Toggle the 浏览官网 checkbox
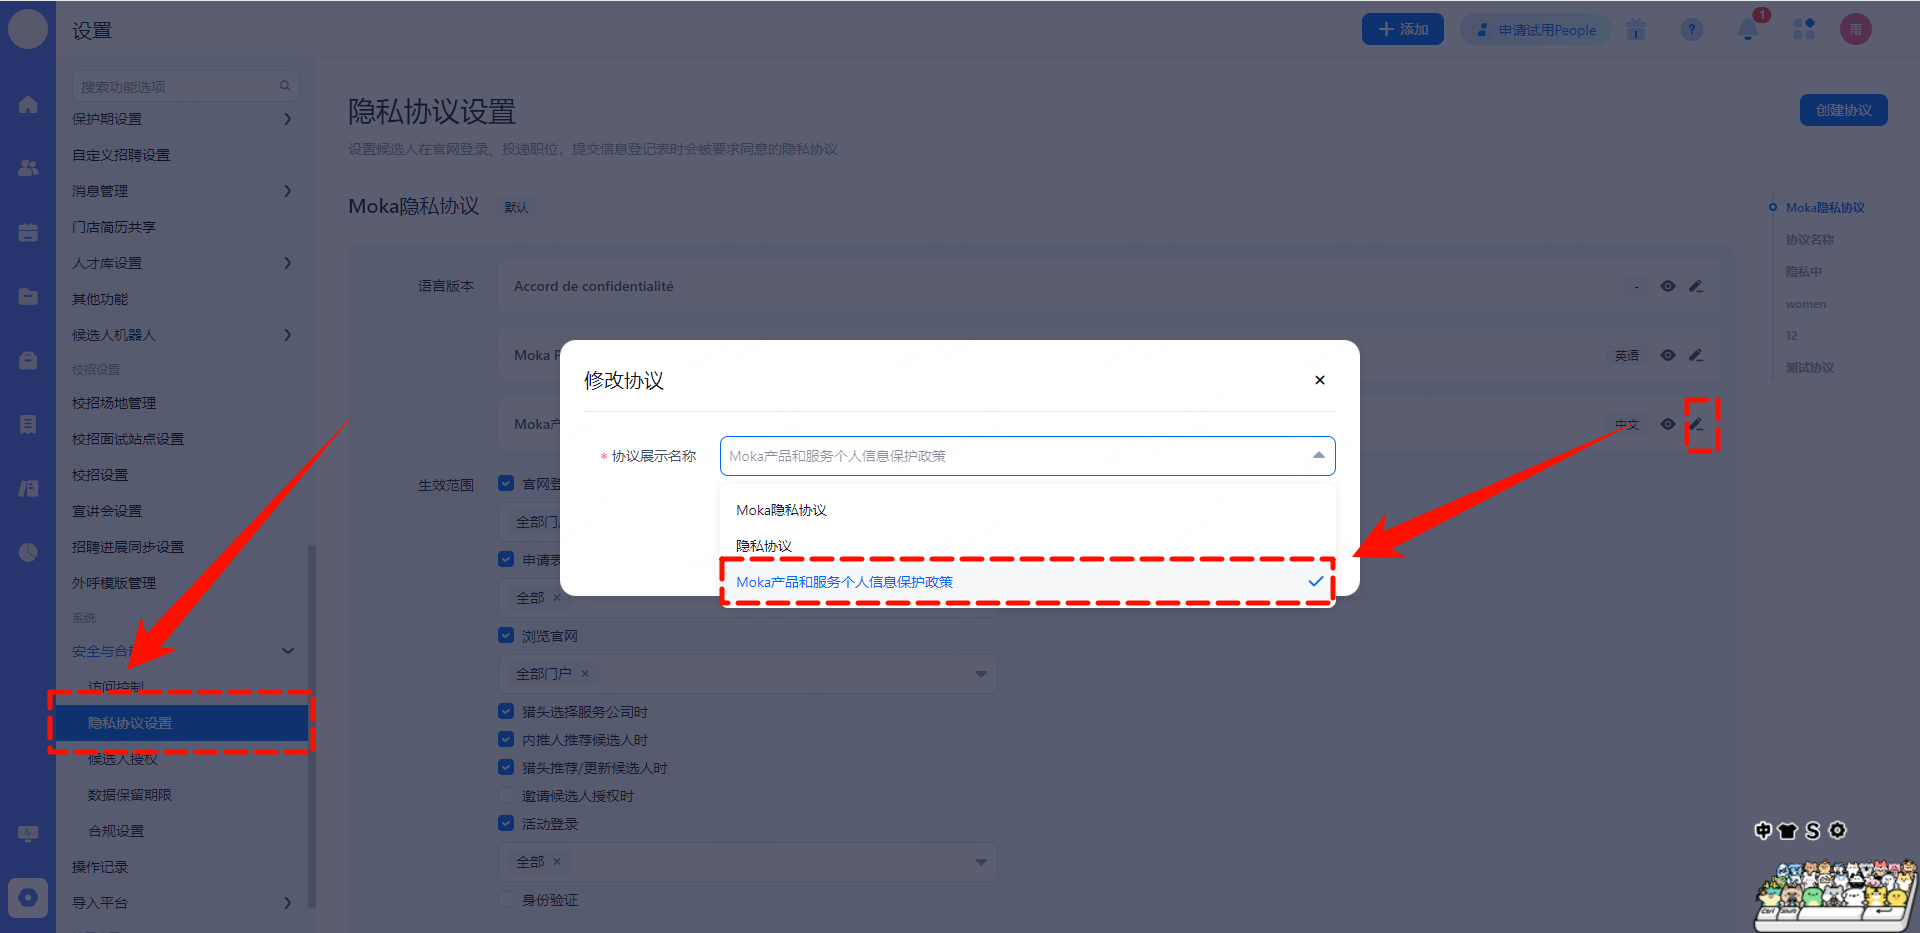The height and width of the screenshot is (933, 1920). (506, 635)
